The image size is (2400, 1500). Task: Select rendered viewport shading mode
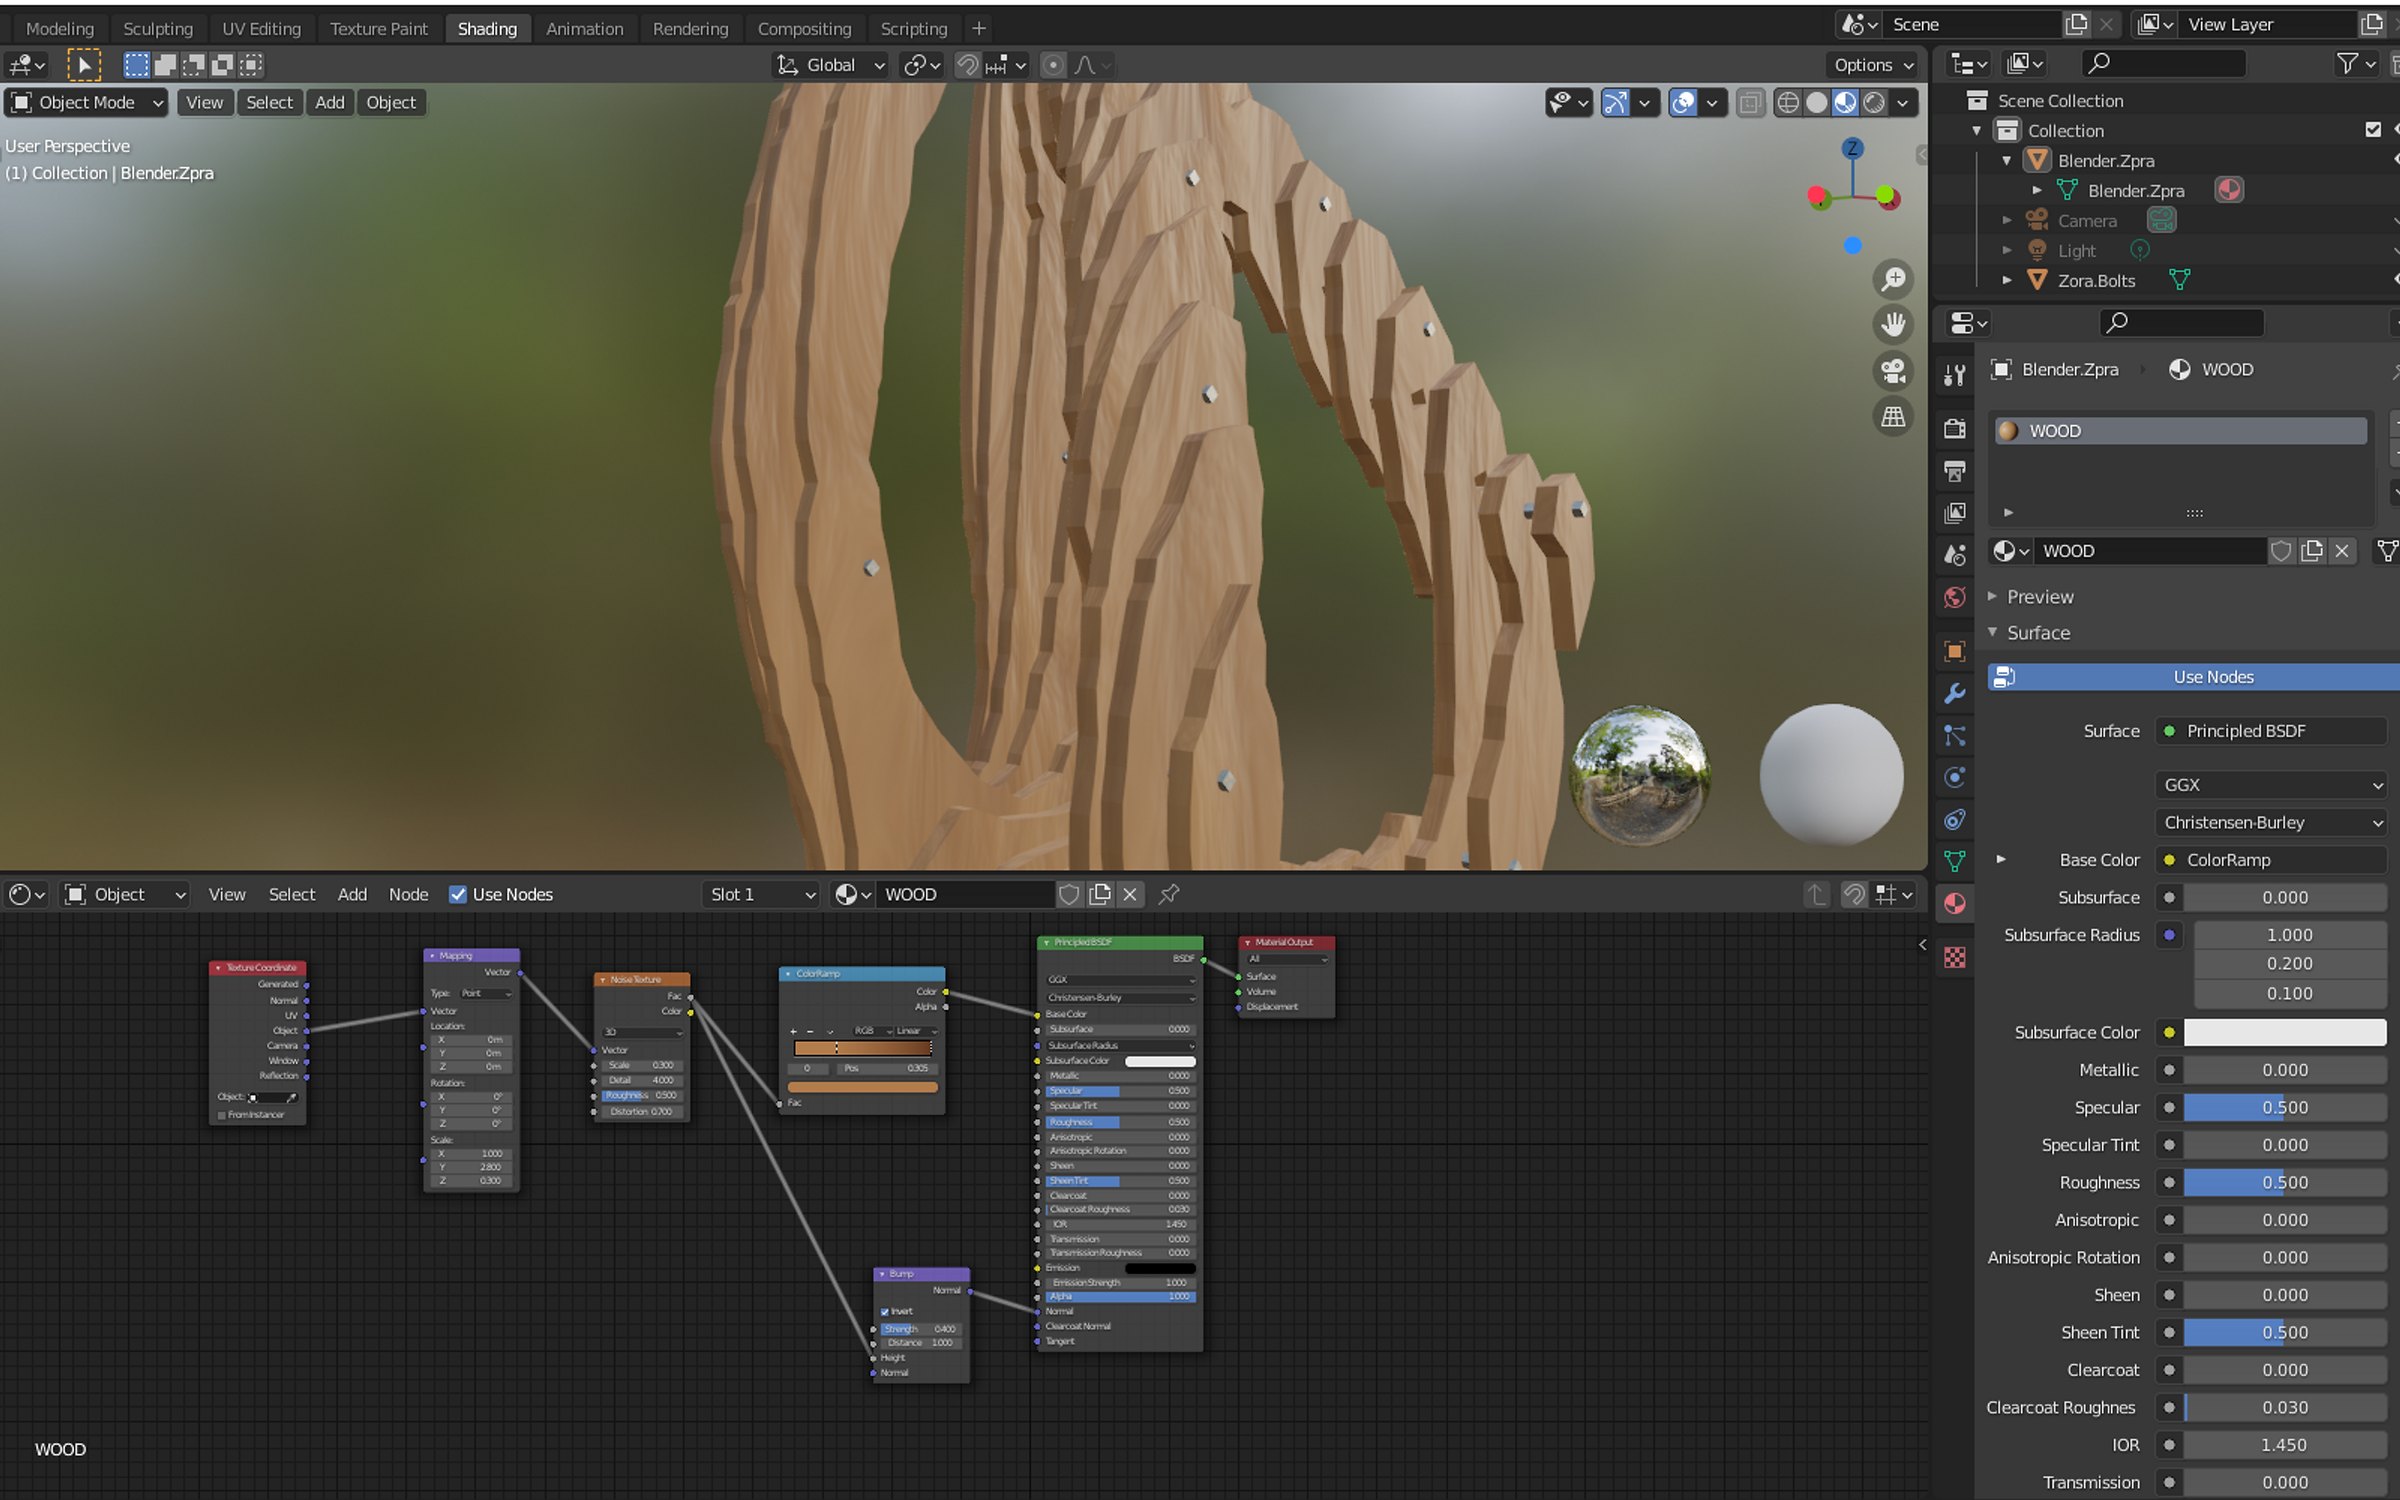pyautogui.click(x=1874, y=102)
